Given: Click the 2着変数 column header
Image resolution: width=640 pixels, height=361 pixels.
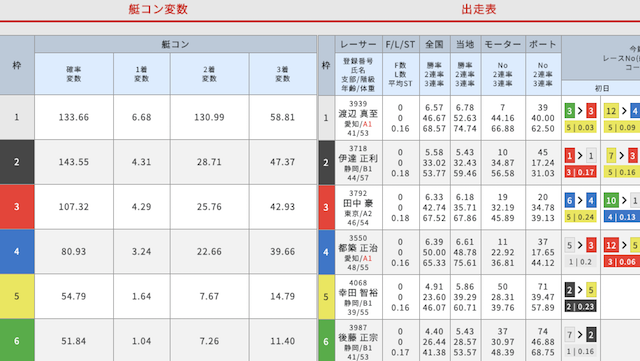Looking at the screenshot, I should (x=209, y=74).
